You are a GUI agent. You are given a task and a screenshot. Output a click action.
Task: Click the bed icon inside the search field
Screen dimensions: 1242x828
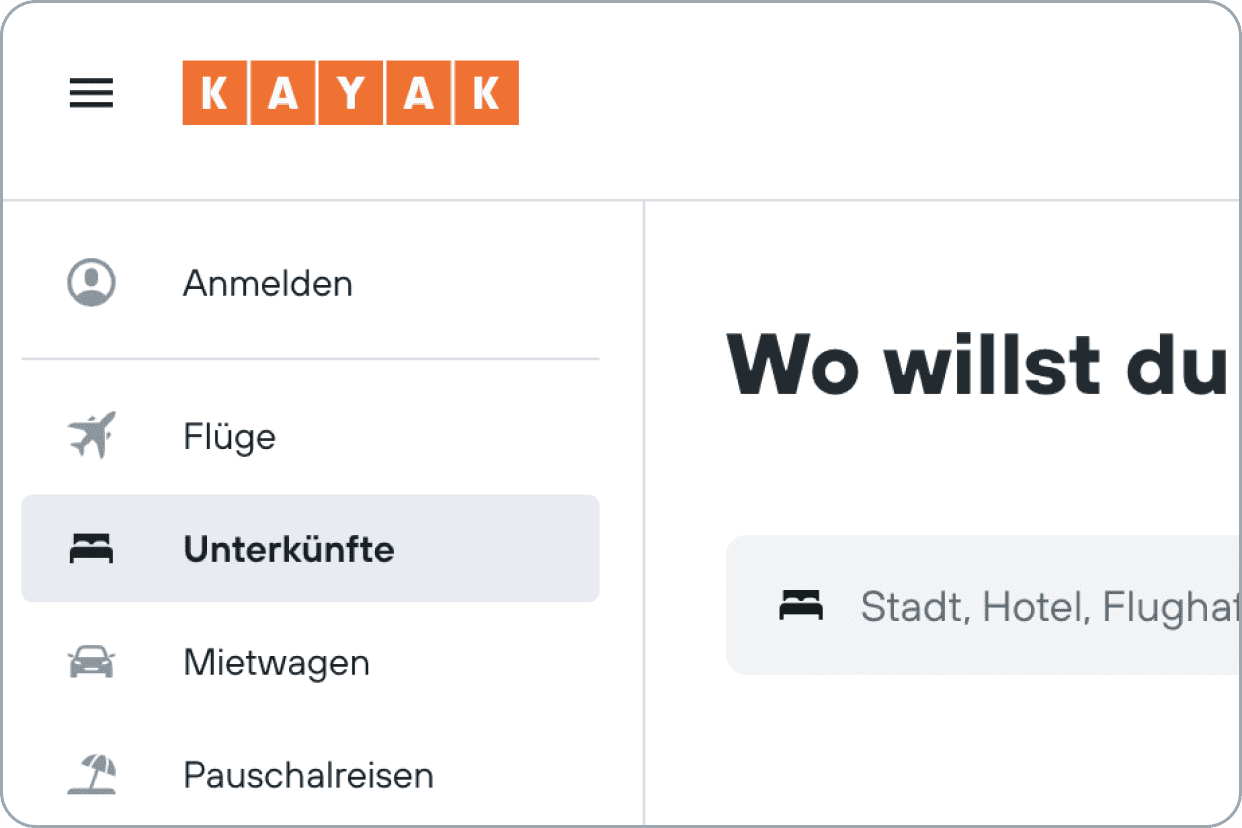tap(801, 605)
